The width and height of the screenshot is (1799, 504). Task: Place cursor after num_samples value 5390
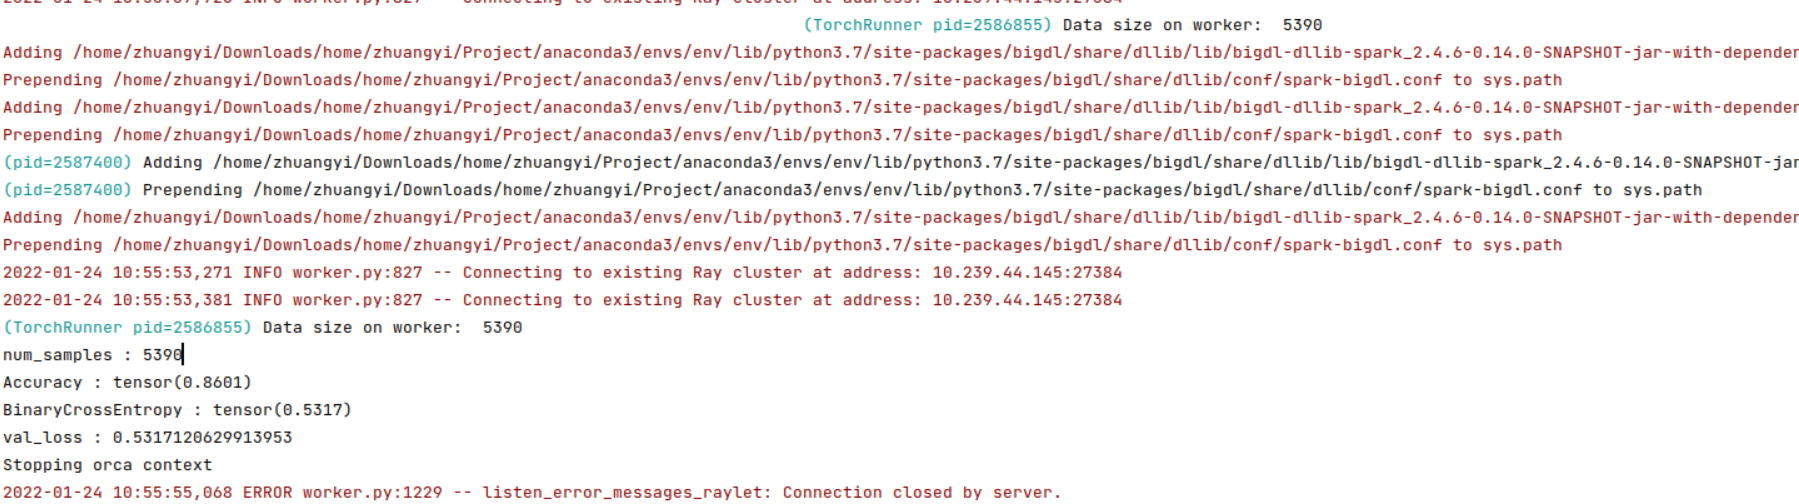coord(183,355)
